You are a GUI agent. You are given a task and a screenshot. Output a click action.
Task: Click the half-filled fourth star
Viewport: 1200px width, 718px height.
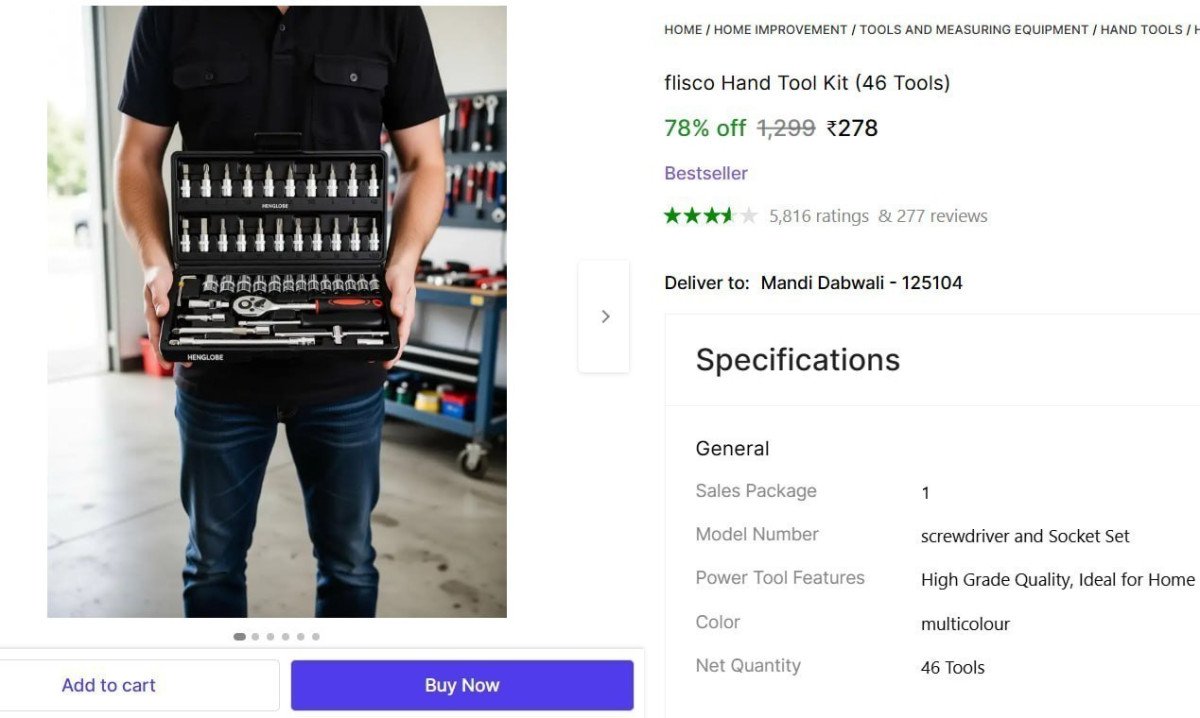pyautogui.click(x=730, y=214)
